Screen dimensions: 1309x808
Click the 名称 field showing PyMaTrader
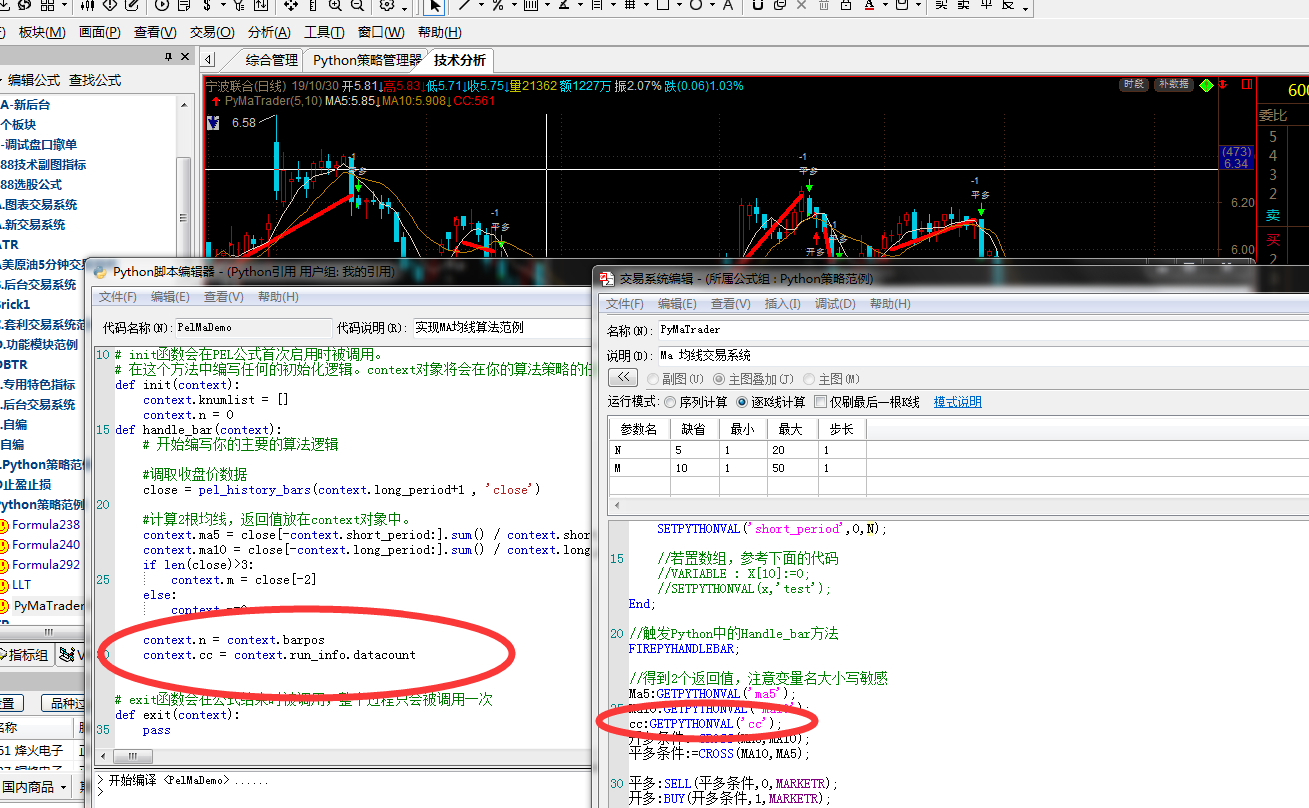(x=983, y=329)
